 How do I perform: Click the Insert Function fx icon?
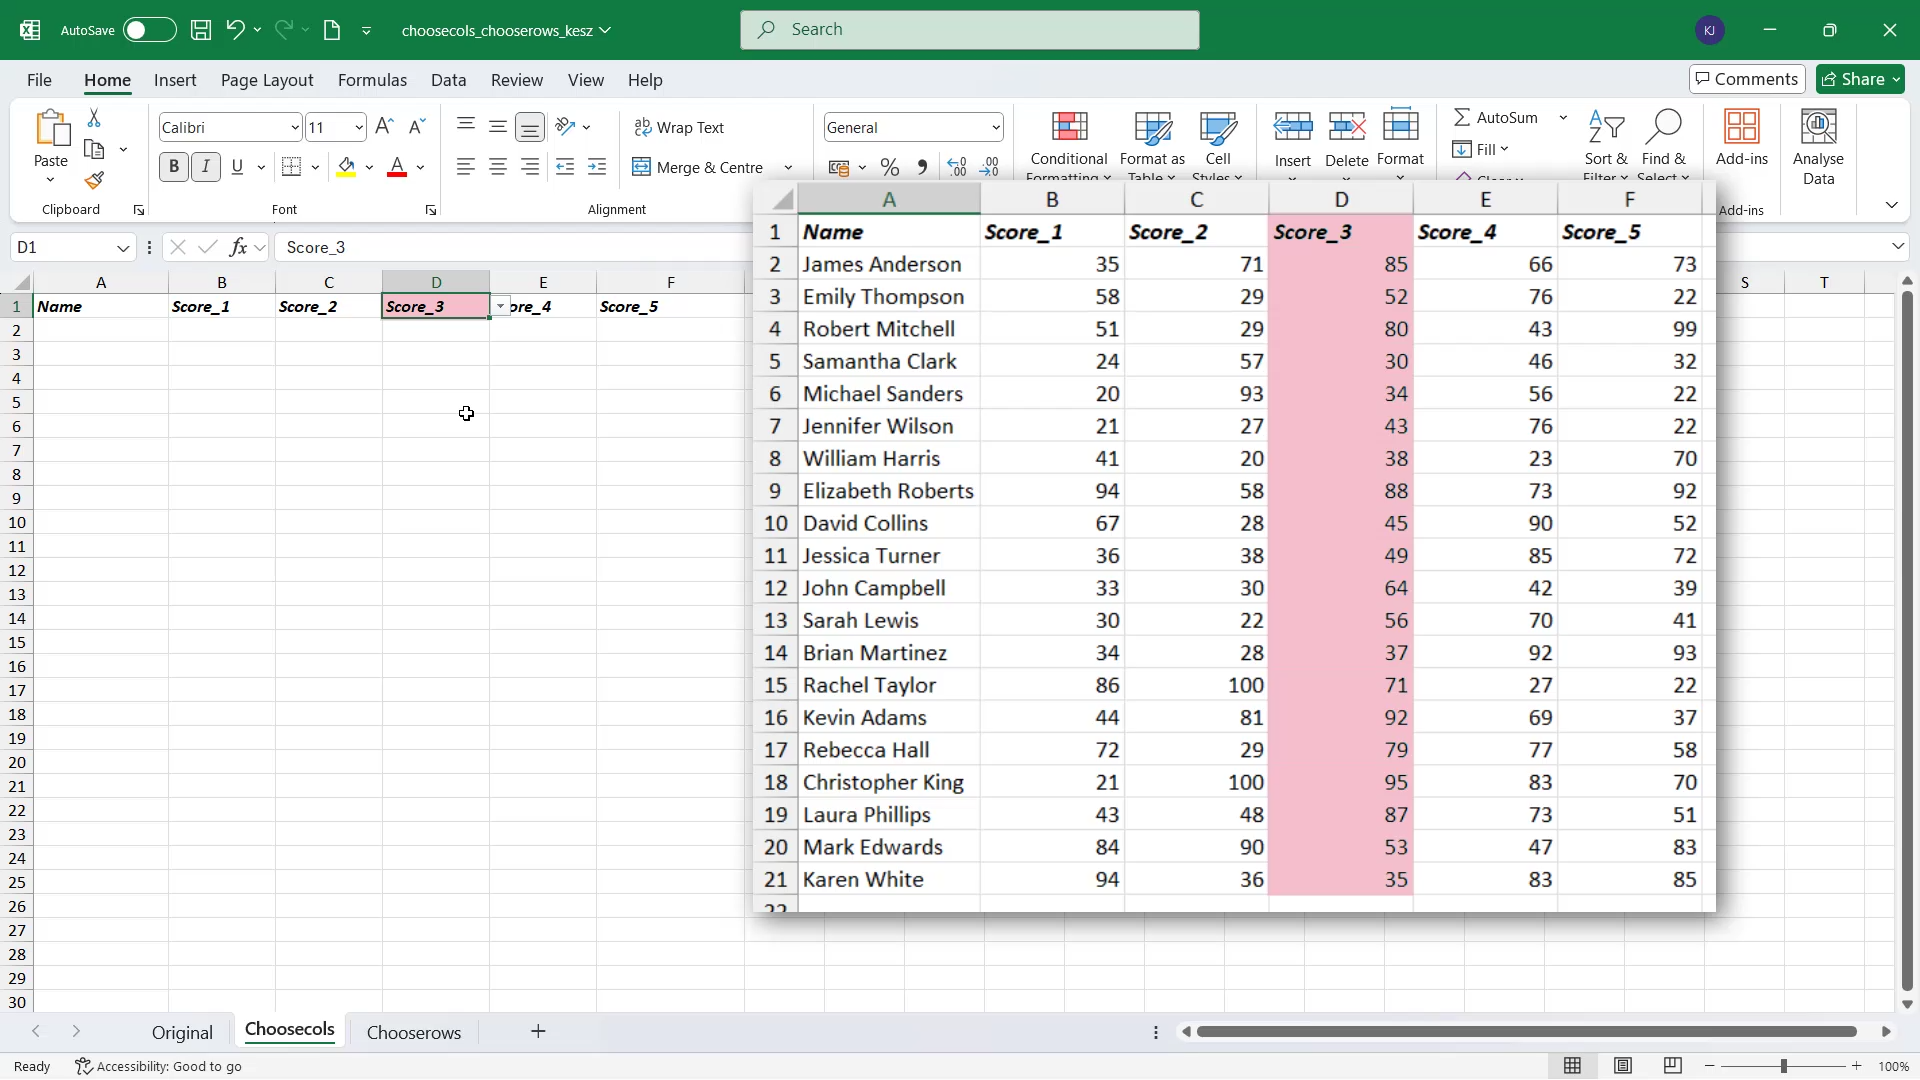click(x=238, y=247)
